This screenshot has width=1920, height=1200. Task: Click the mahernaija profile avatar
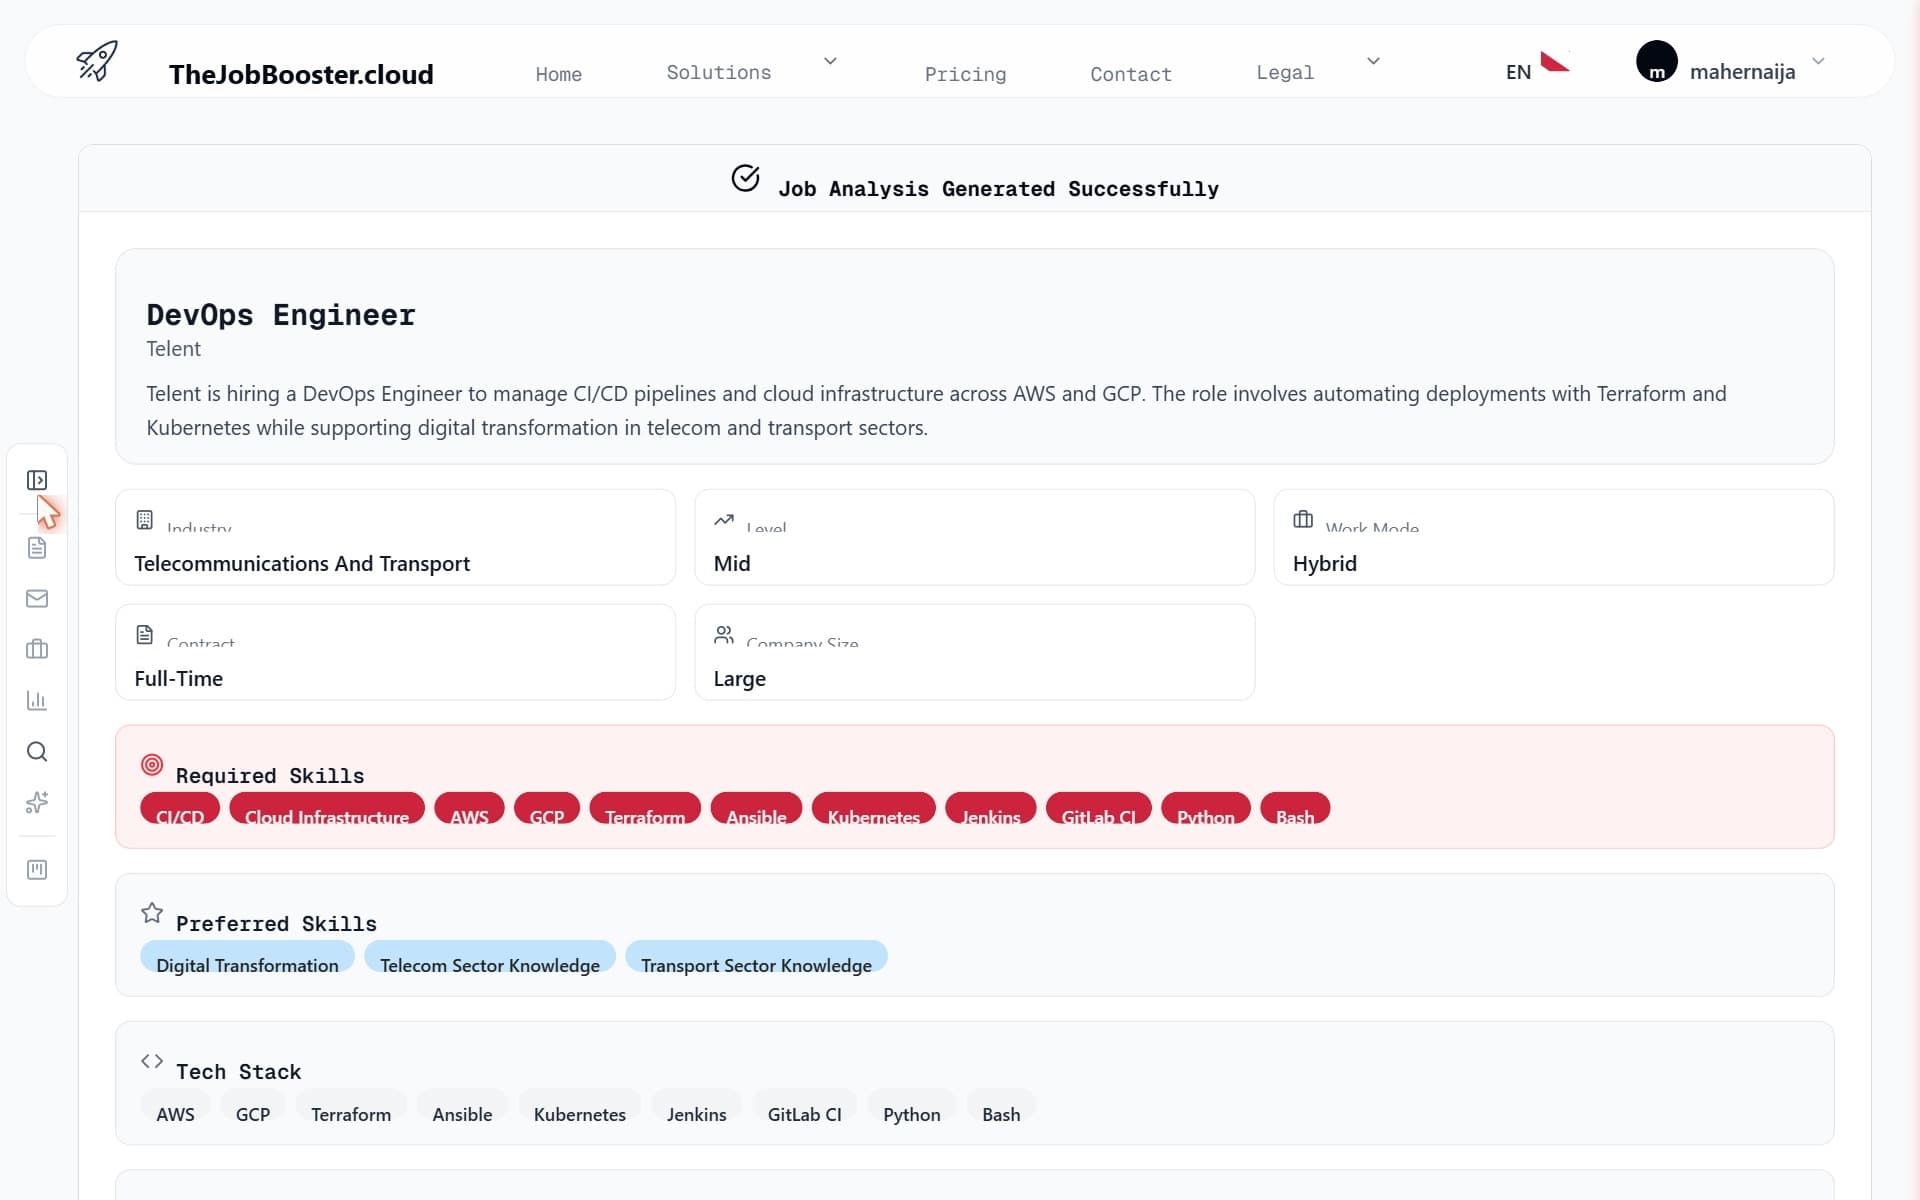click(x=1656, y=61)
